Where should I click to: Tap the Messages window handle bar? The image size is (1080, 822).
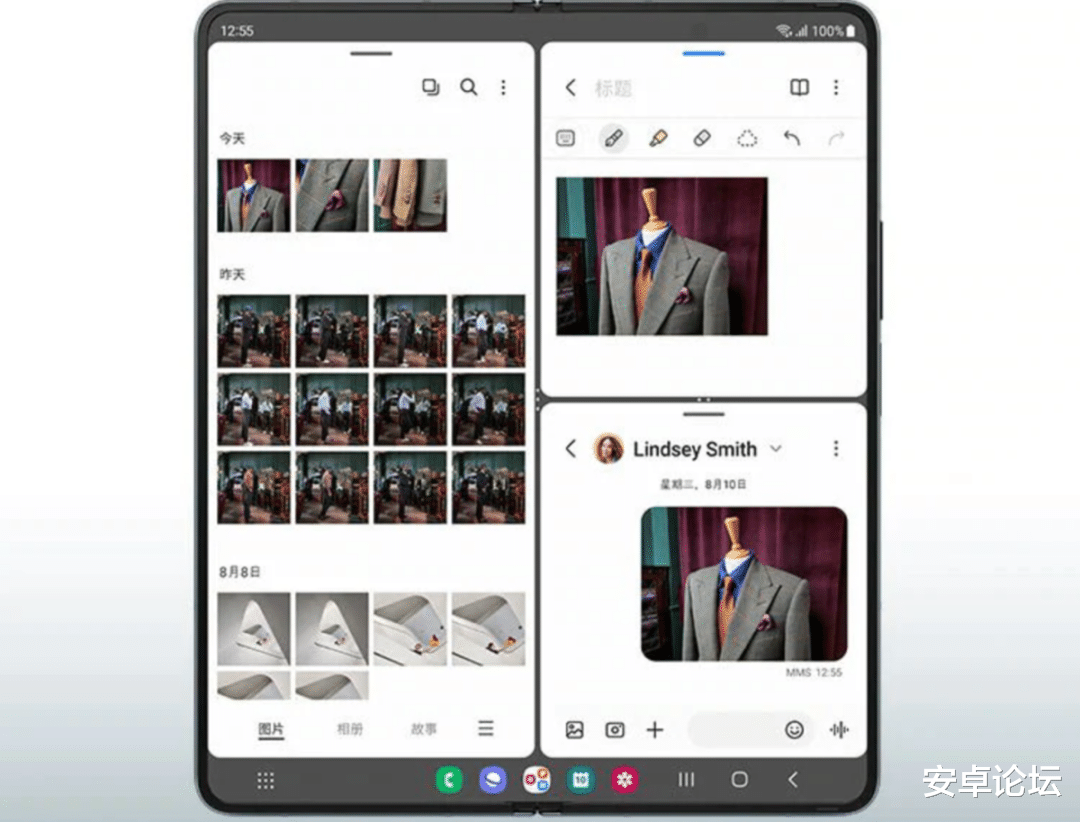click(x=703, y=414)
